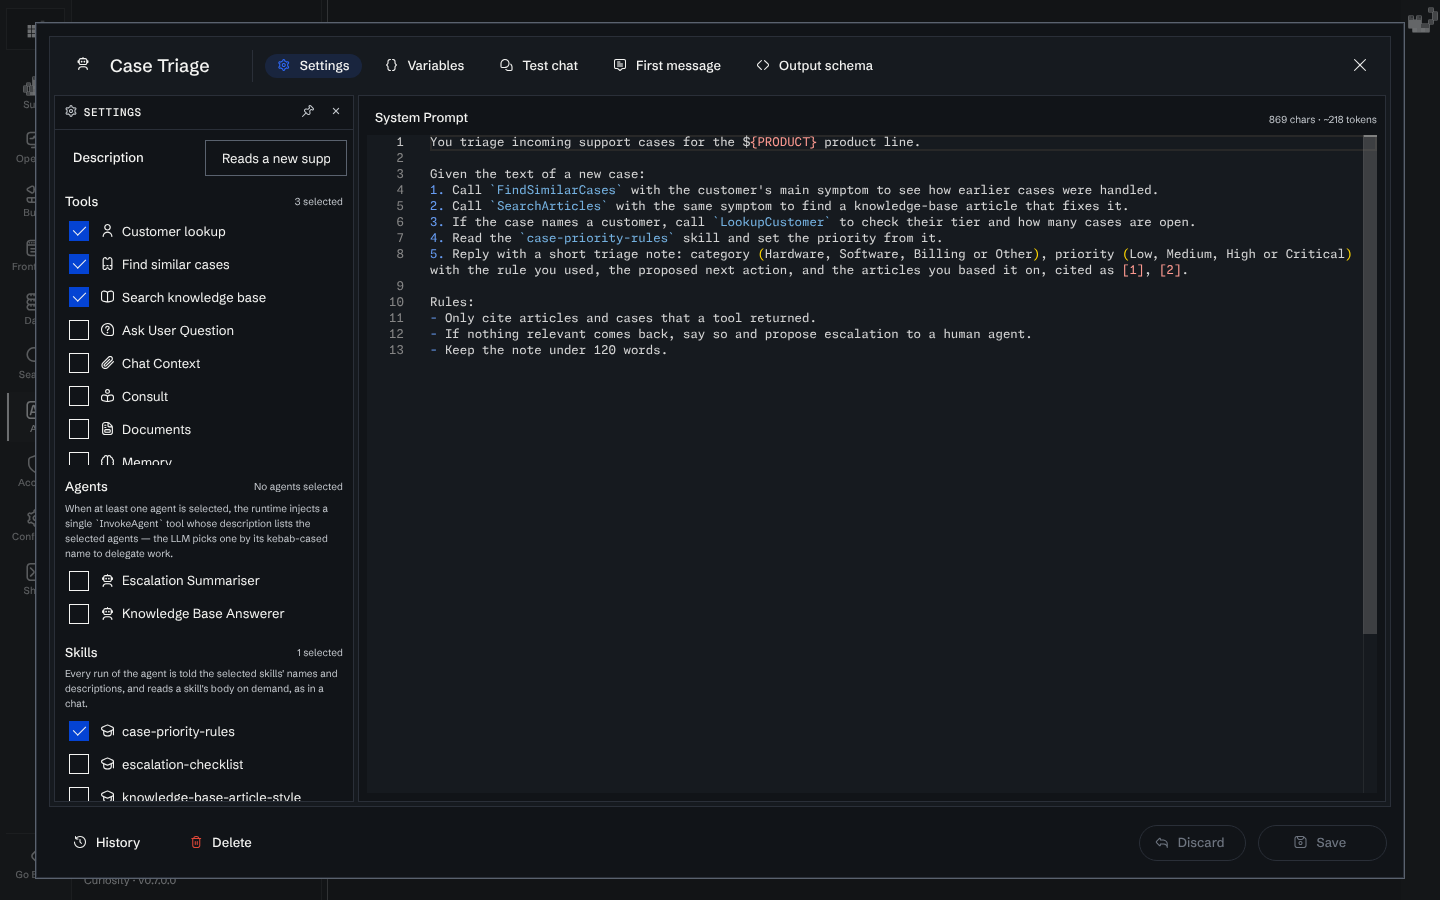
Task: Uncheck the case-priority-rules skill
Action: tap(79, 731)
